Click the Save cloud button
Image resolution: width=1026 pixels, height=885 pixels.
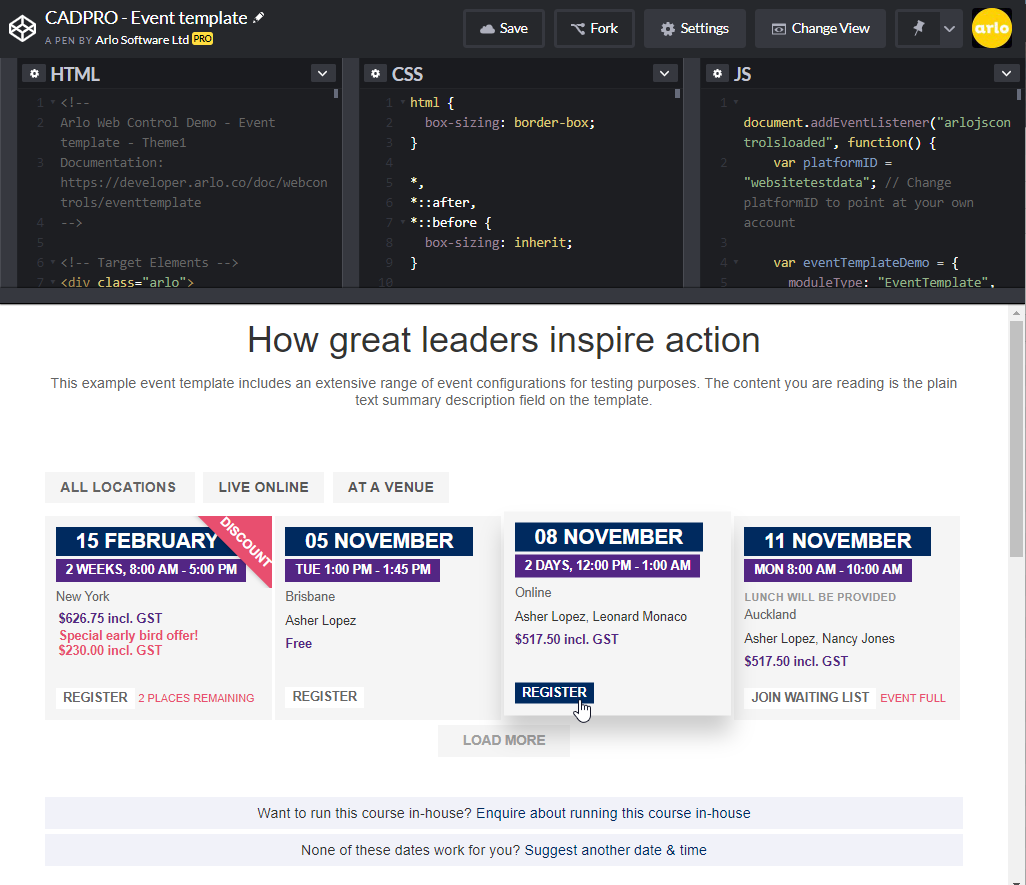503,28
